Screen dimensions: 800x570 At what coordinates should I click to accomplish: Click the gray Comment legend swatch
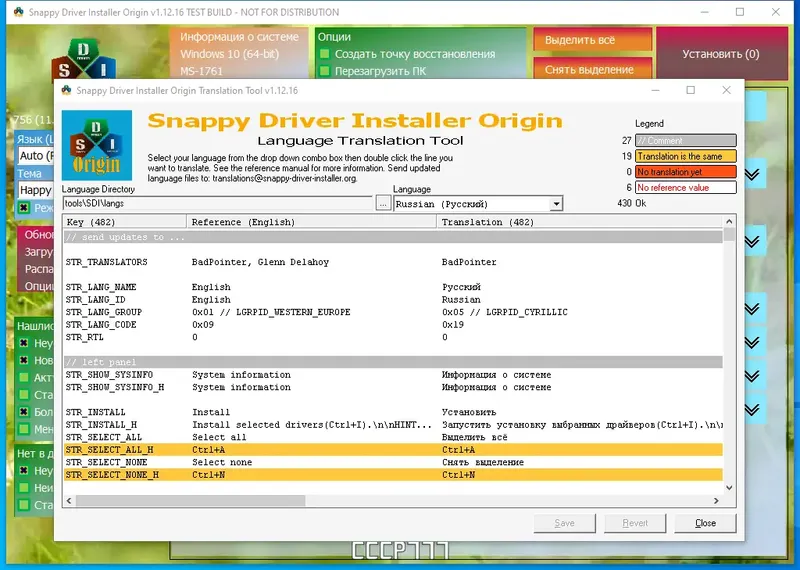[686, 140]
